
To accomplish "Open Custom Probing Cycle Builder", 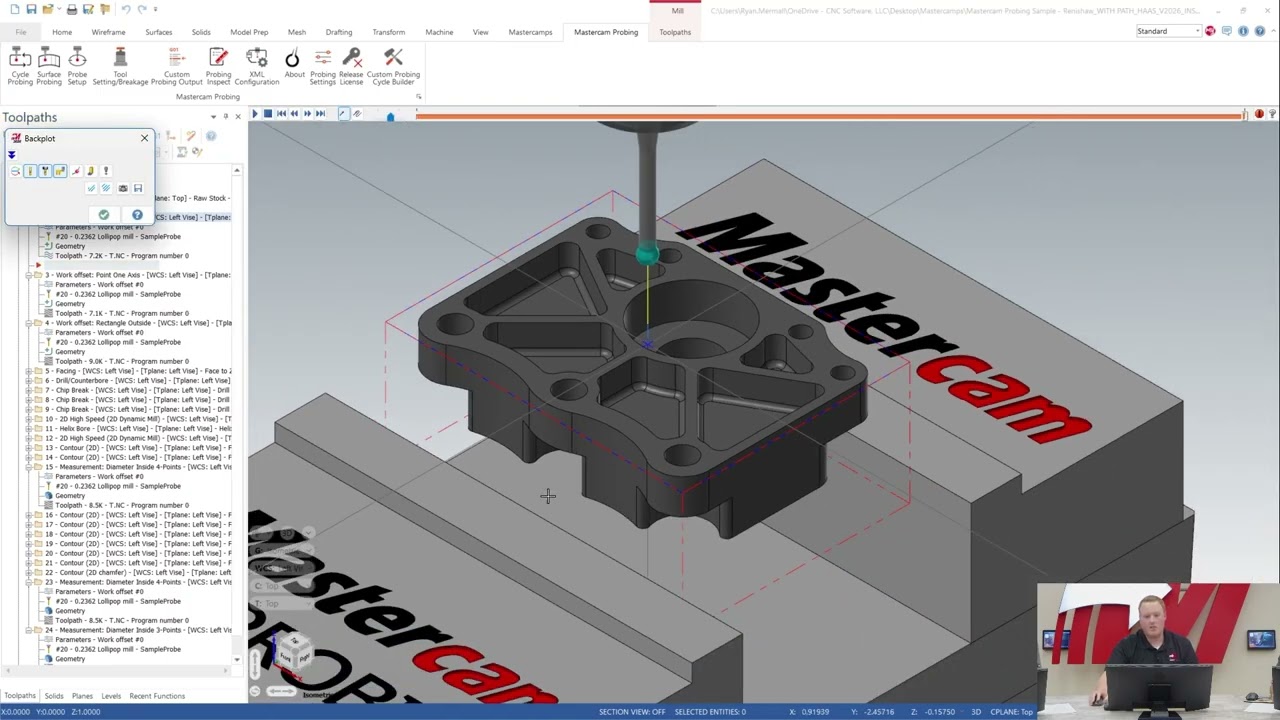I will point(393,66).
